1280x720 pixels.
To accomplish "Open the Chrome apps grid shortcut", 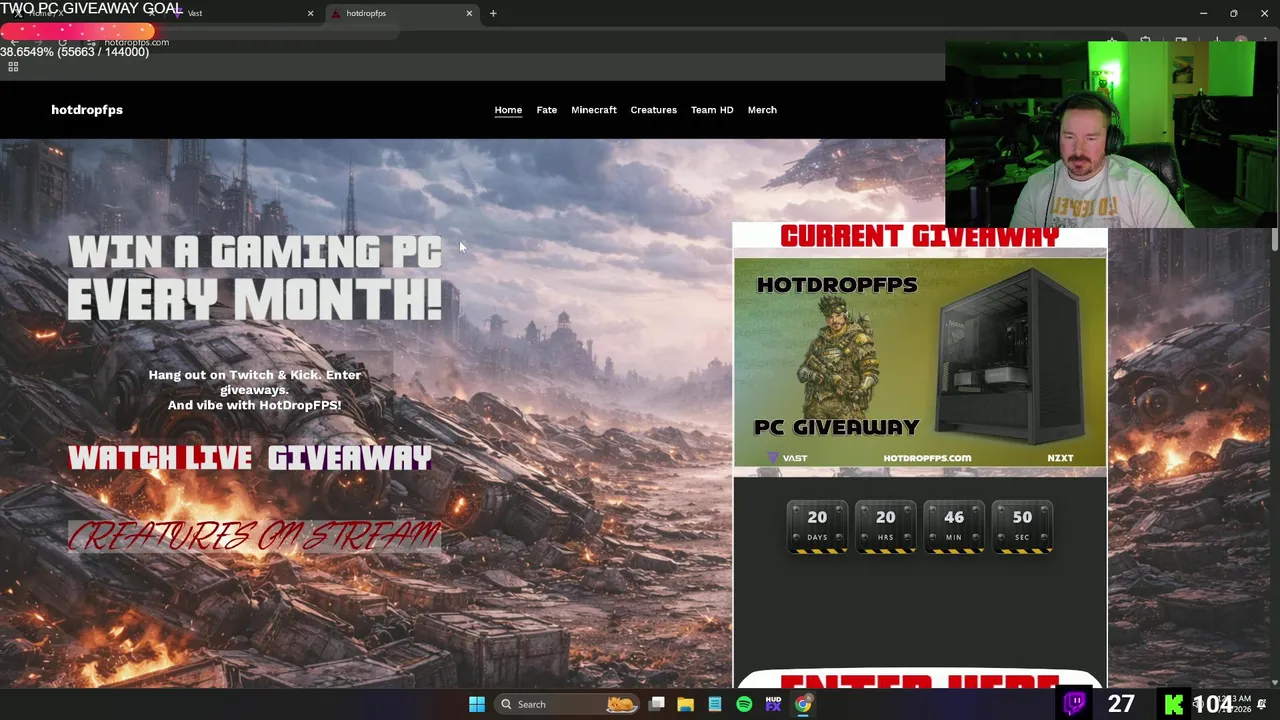I will [13, 67].
